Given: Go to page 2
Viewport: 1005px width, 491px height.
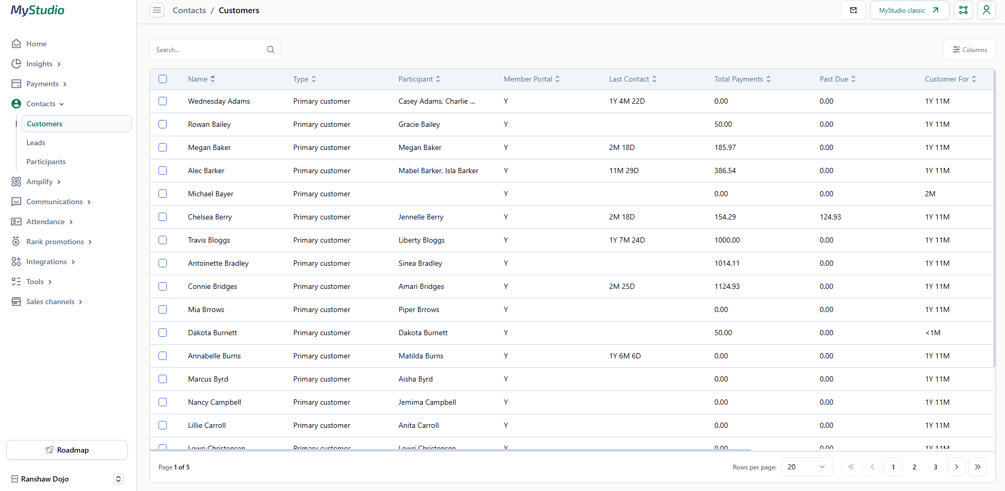Looking at the screenshot, I should (915, 467).
